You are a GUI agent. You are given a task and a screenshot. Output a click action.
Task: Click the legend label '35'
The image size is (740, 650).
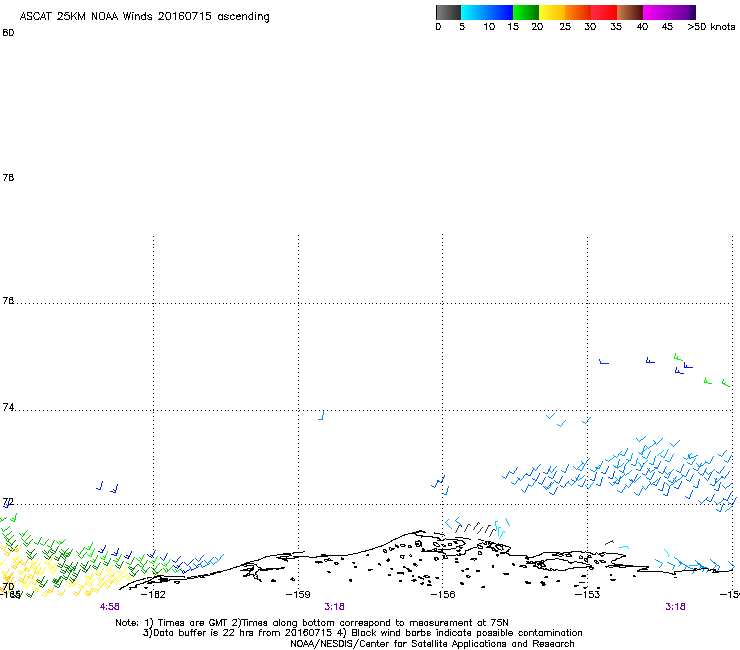click(616, 27)
